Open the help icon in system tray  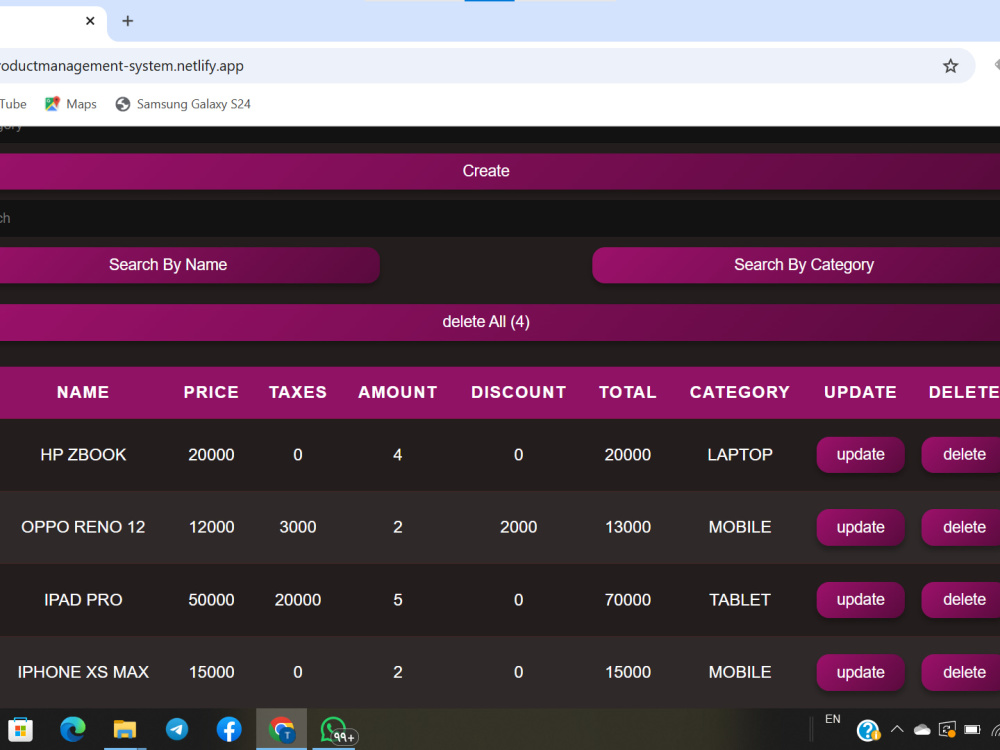point(868,730)
